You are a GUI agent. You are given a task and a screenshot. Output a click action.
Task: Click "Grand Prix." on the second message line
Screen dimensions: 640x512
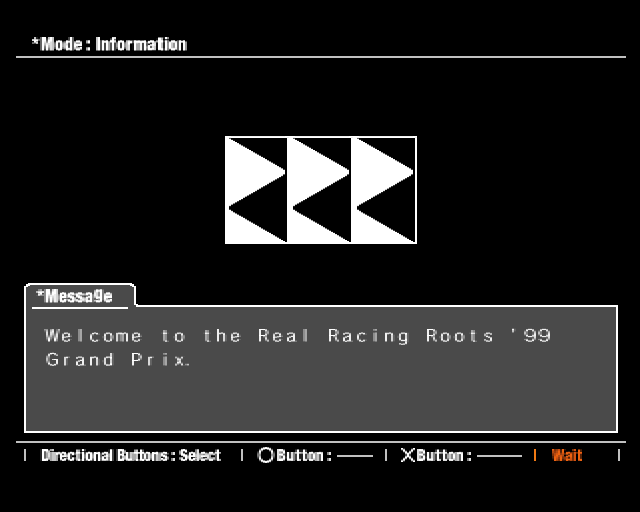117,360
